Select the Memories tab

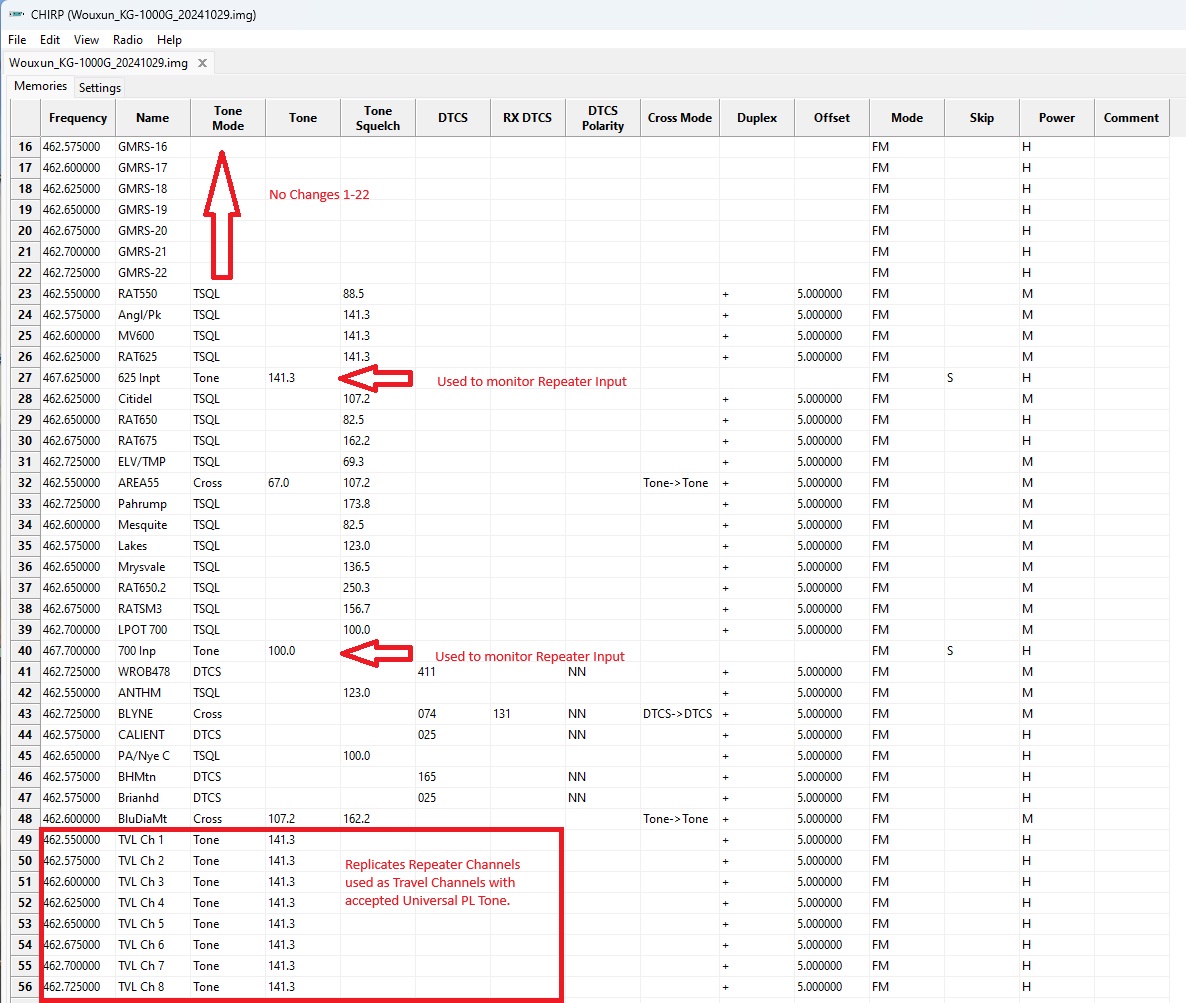(x=40, y=86)
